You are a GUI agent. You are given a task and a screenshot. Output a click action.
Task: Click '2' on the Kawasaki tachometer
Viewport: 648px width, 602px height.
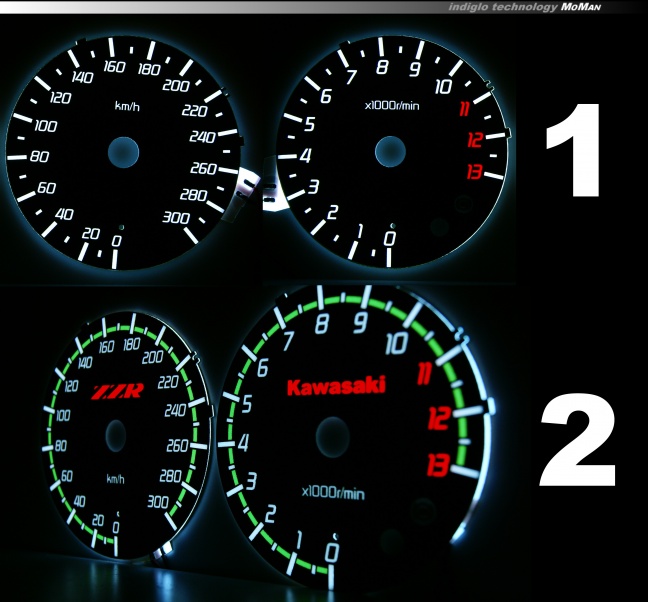[x=270, y=514]
